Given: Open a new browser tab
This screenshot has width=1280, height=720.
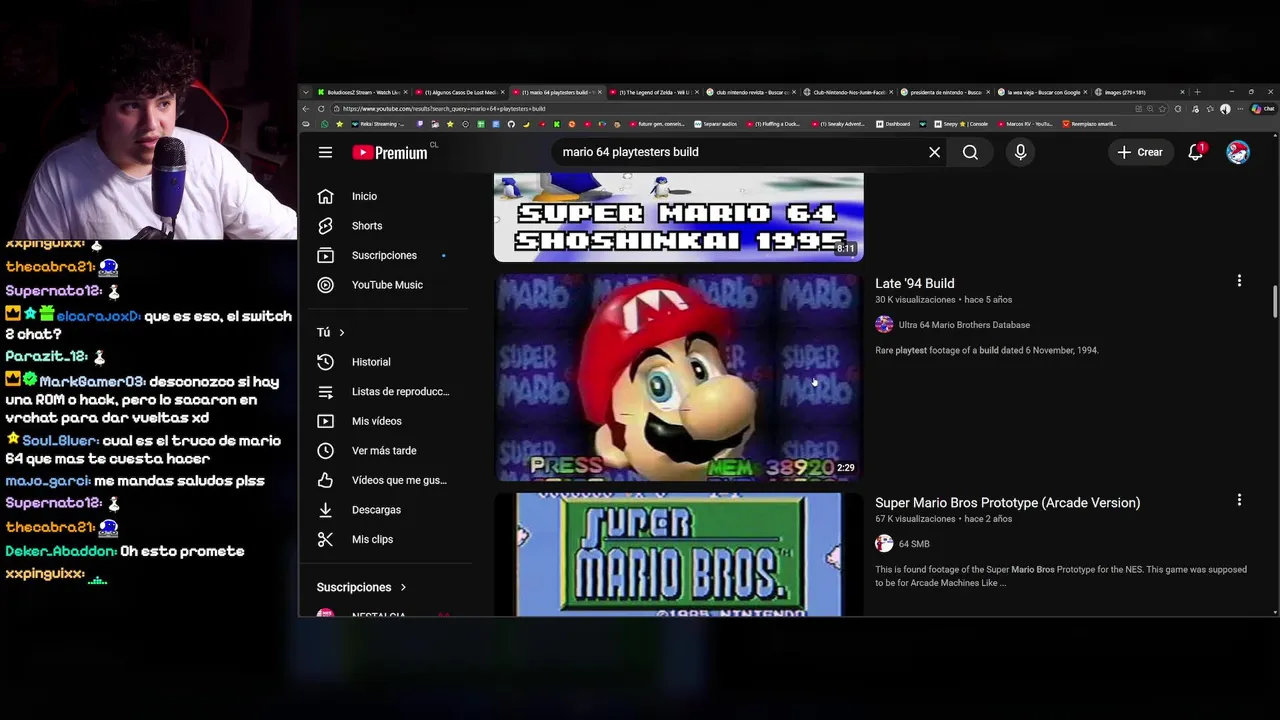Looking at the screenshot, I should 1197,92.
